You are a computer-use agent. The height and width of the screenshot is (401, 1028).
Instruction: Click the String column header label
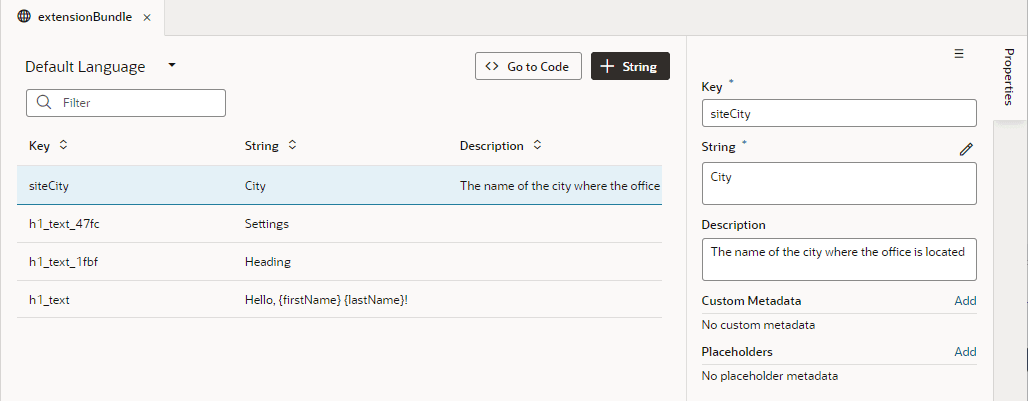pos(262,146)
